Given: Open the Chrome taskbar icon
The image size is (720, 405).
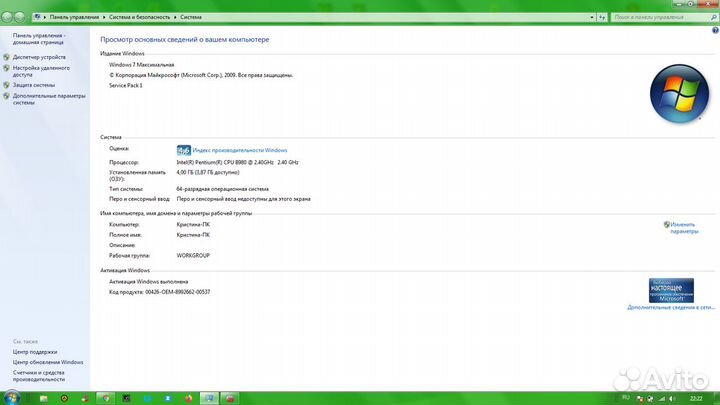Looking at the screenshot, I should click(106, 398).
